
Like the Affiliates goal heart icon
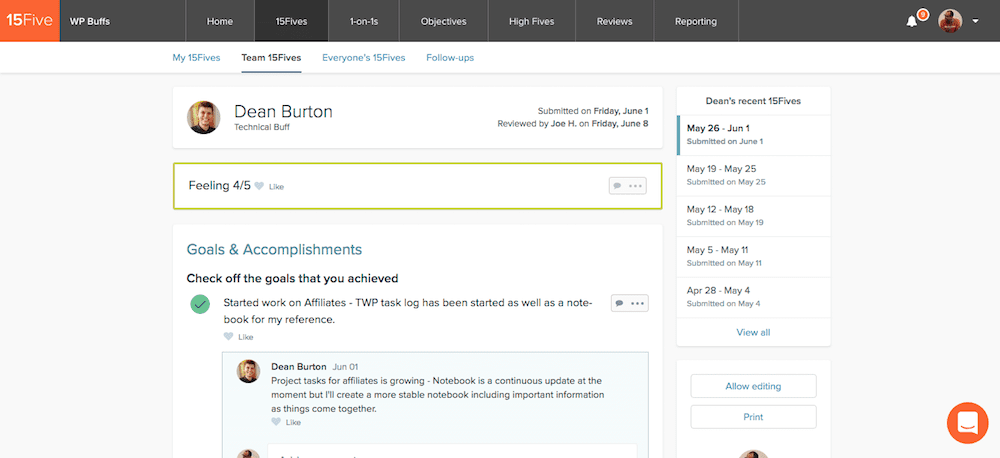tap(228, 337)
